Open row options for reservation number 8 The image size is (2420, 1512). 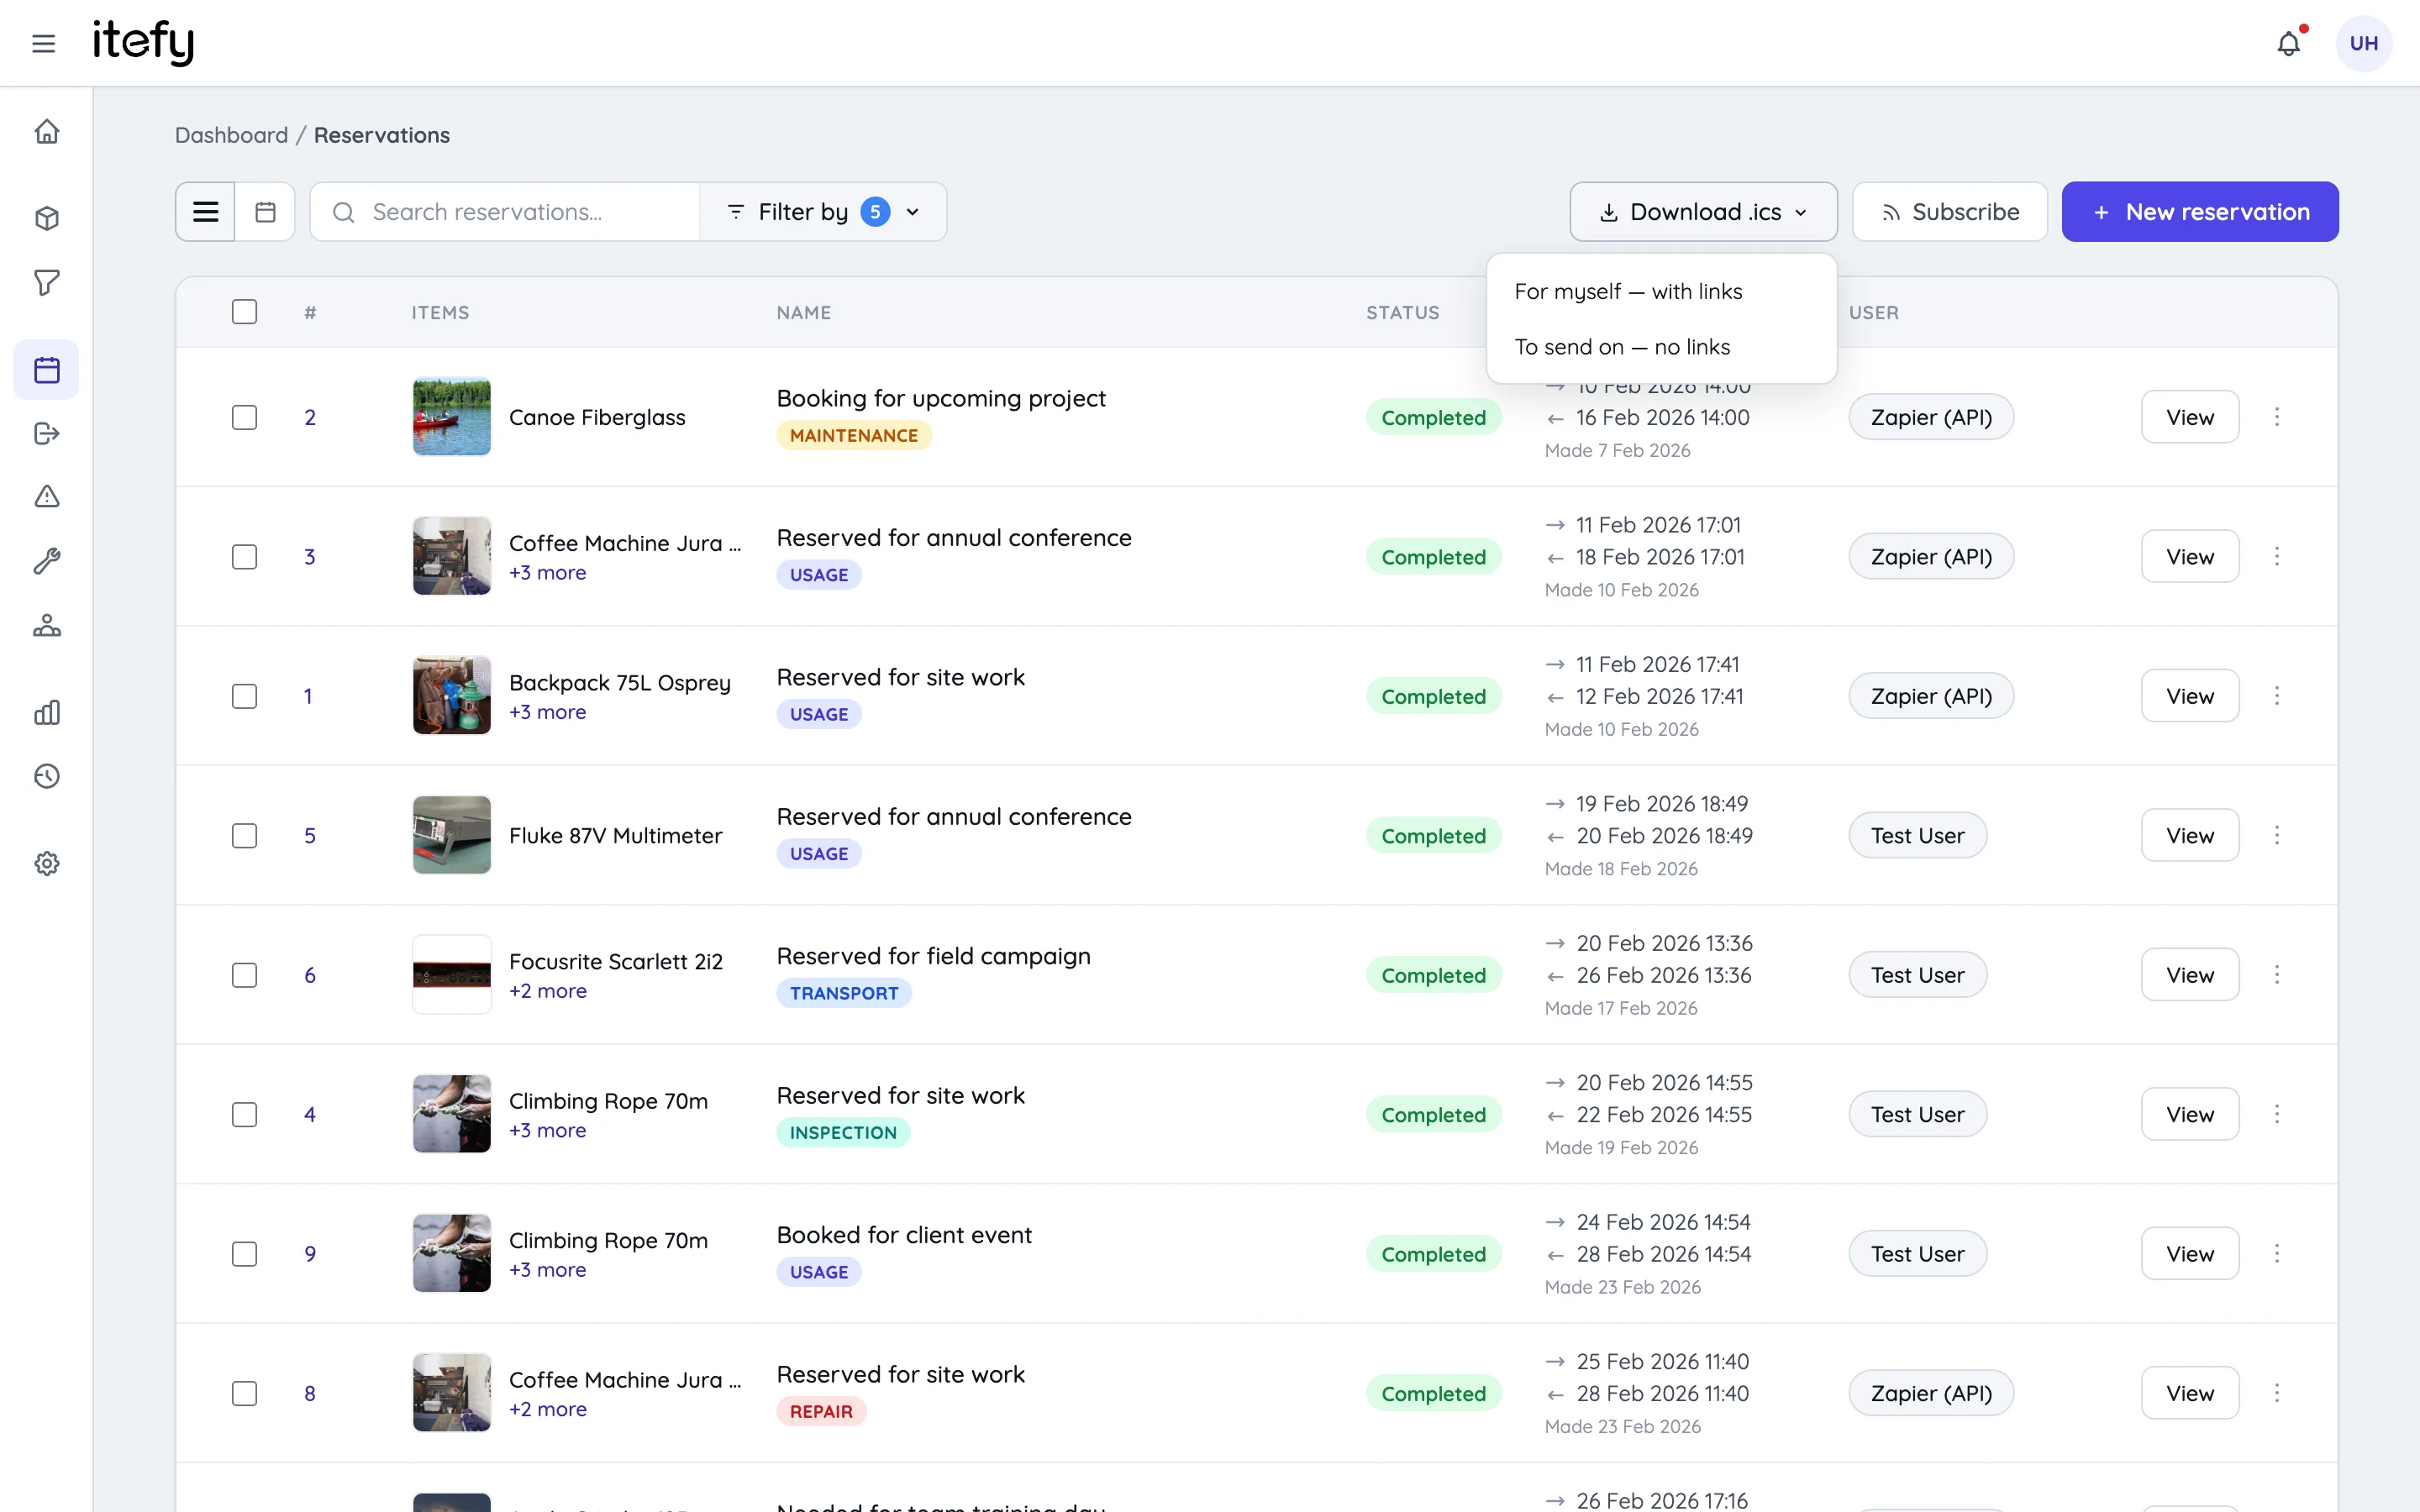[2277, 1393]
